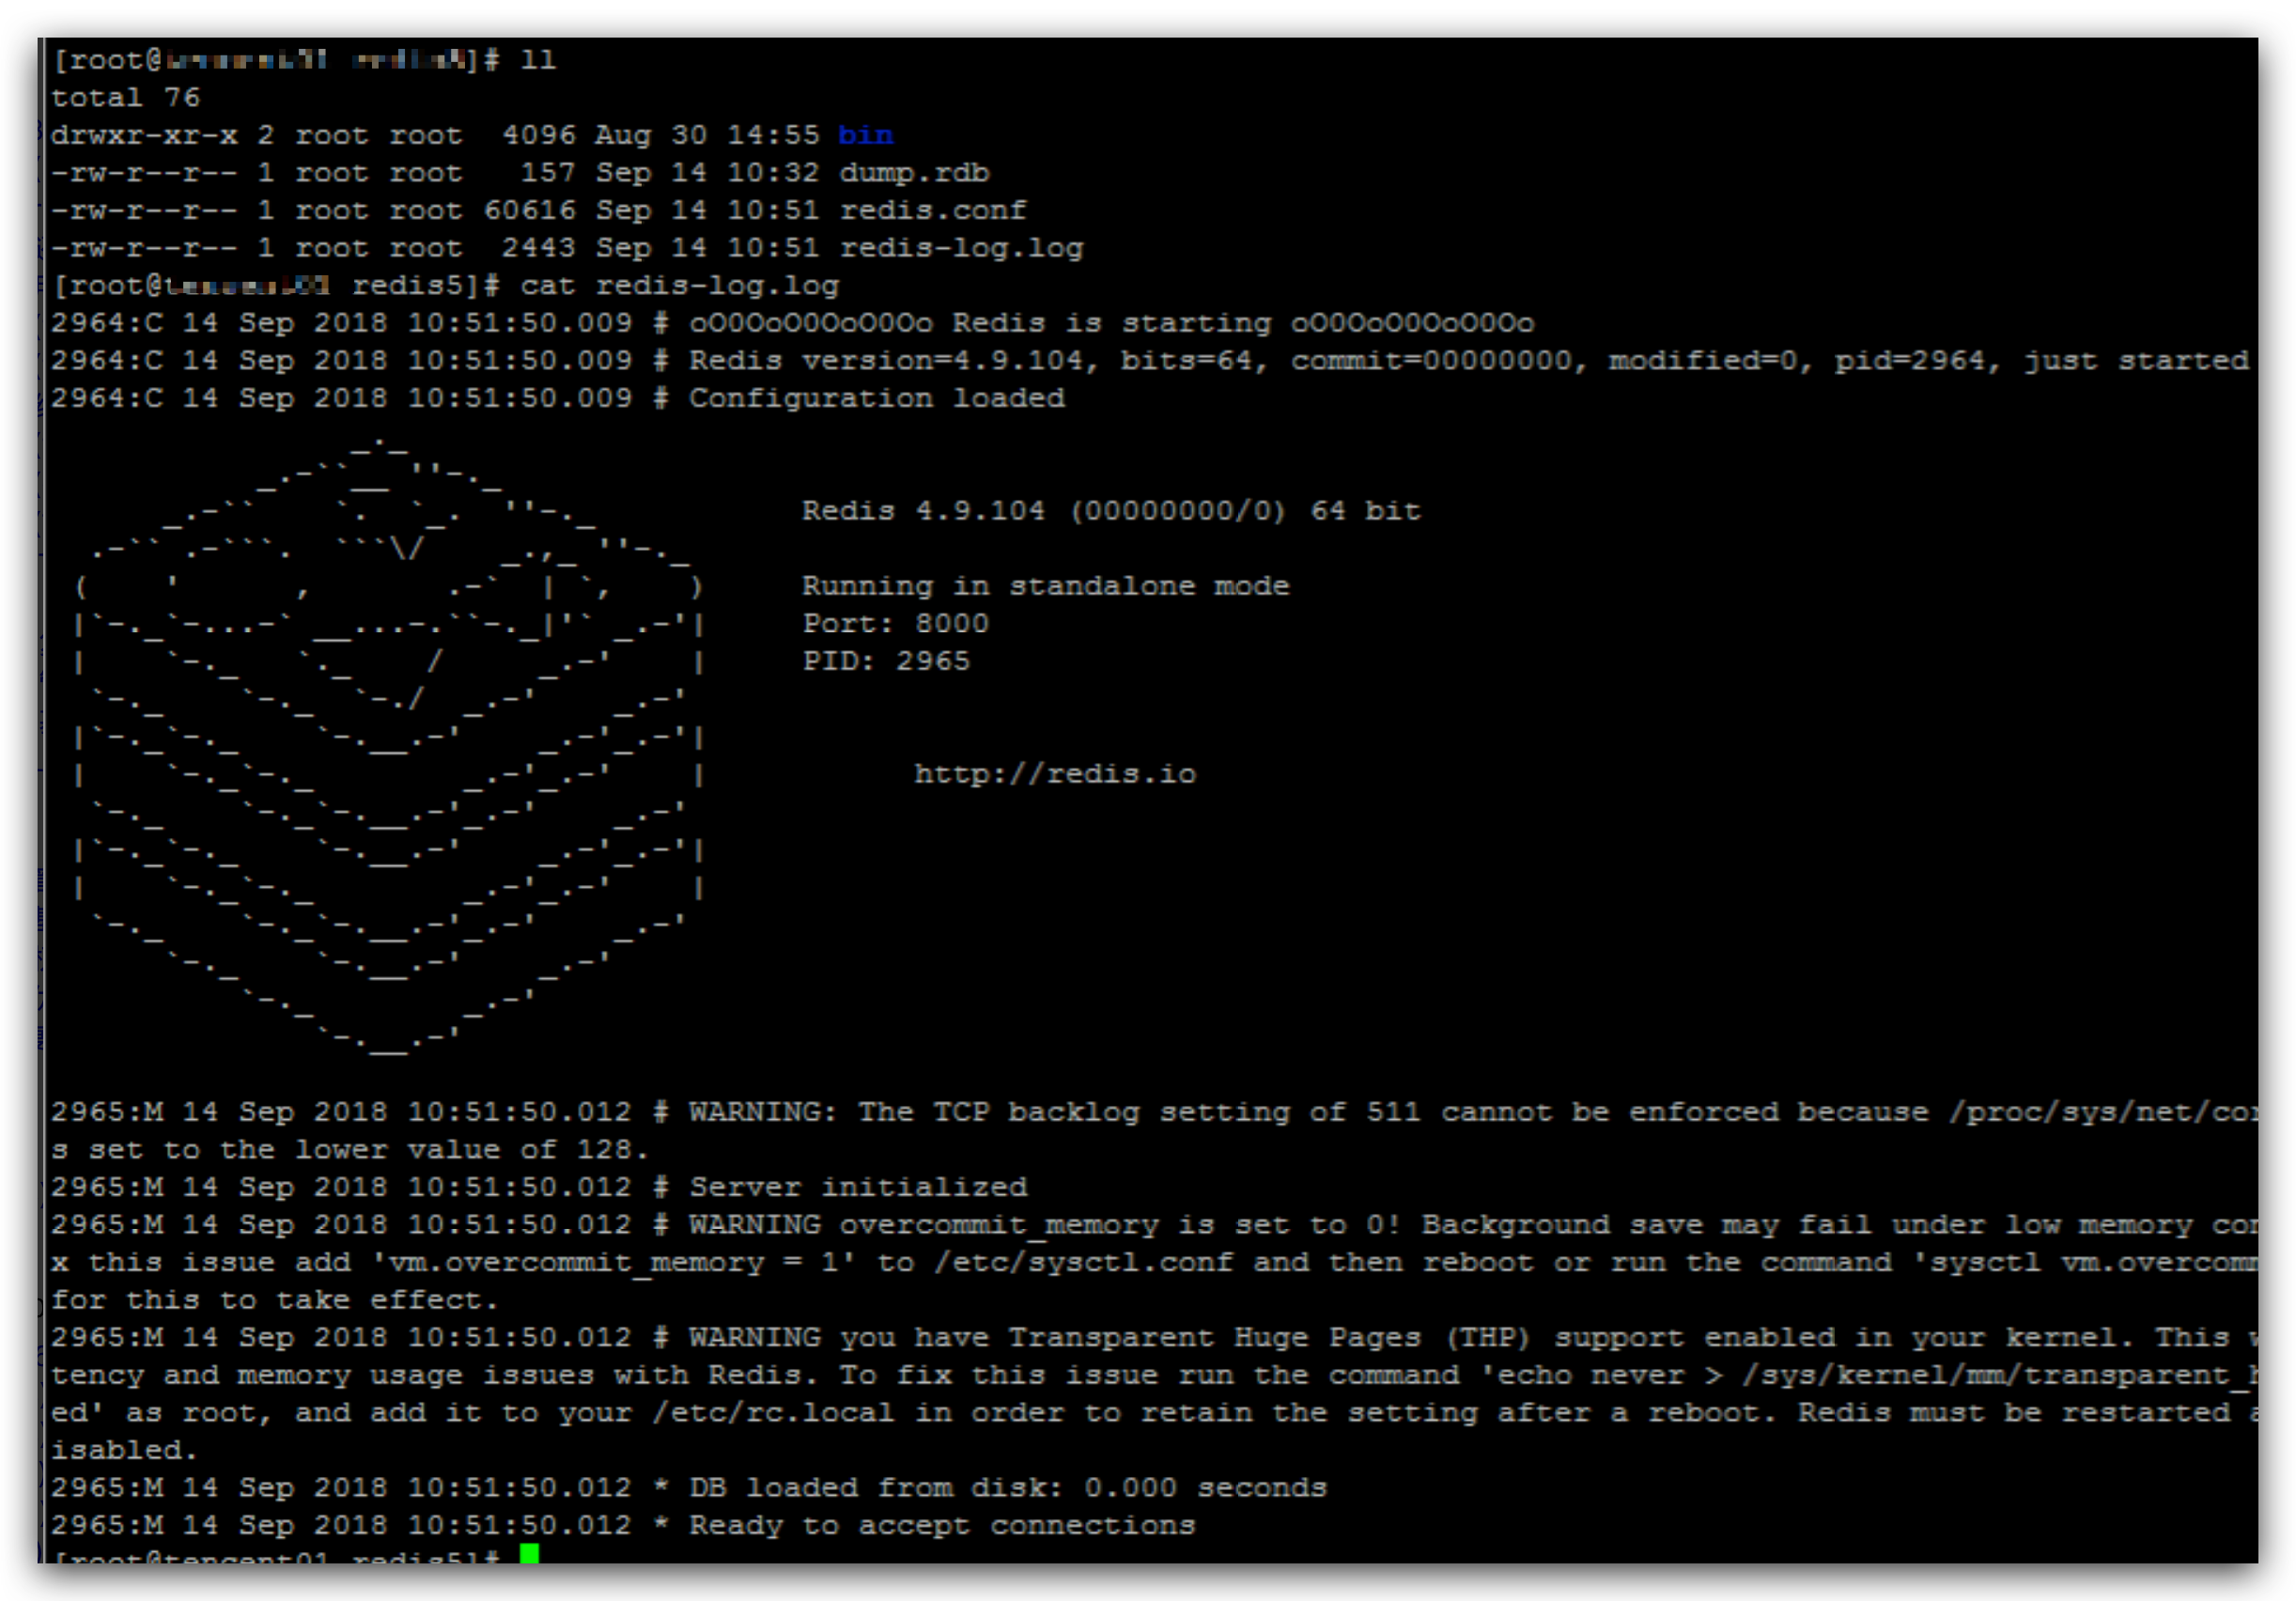Click 'redis-log.log' in the file listing
This screenshot has width=2296, height=1601.
click(960, 248)
